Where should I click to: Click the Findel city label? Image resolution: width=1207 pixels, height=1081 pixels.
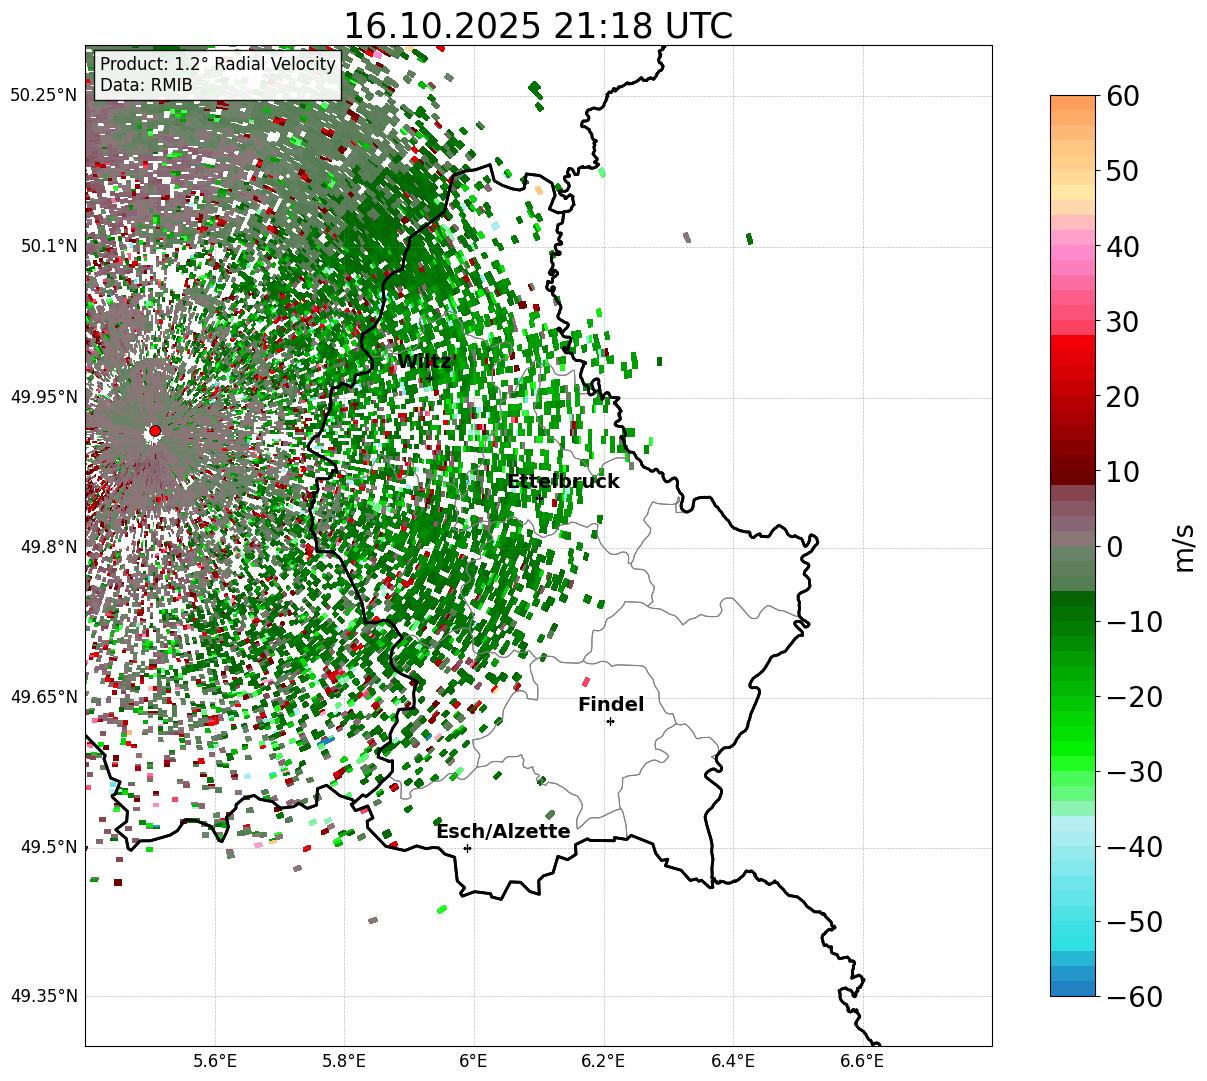point(611,705)
